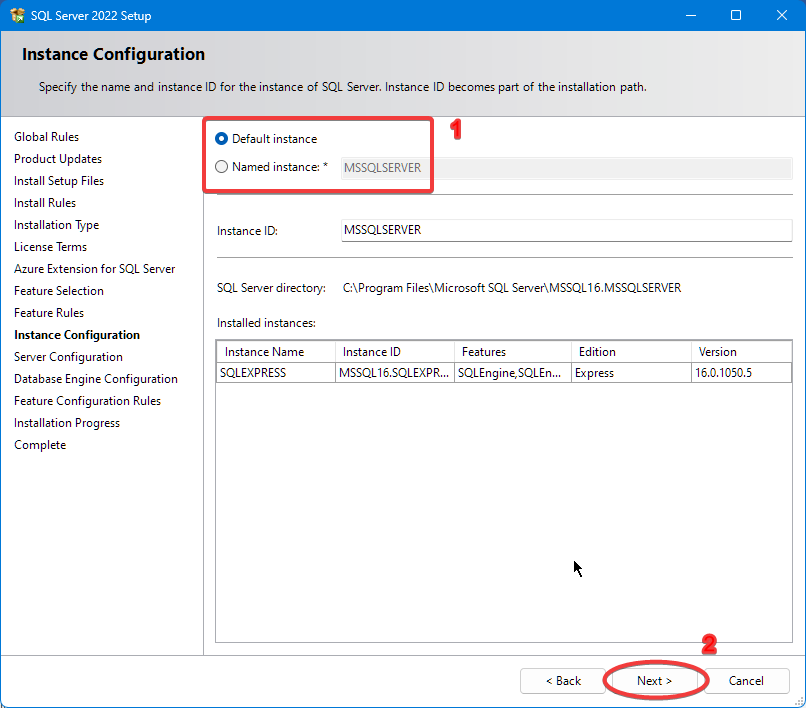Select the Complete step

40,445
